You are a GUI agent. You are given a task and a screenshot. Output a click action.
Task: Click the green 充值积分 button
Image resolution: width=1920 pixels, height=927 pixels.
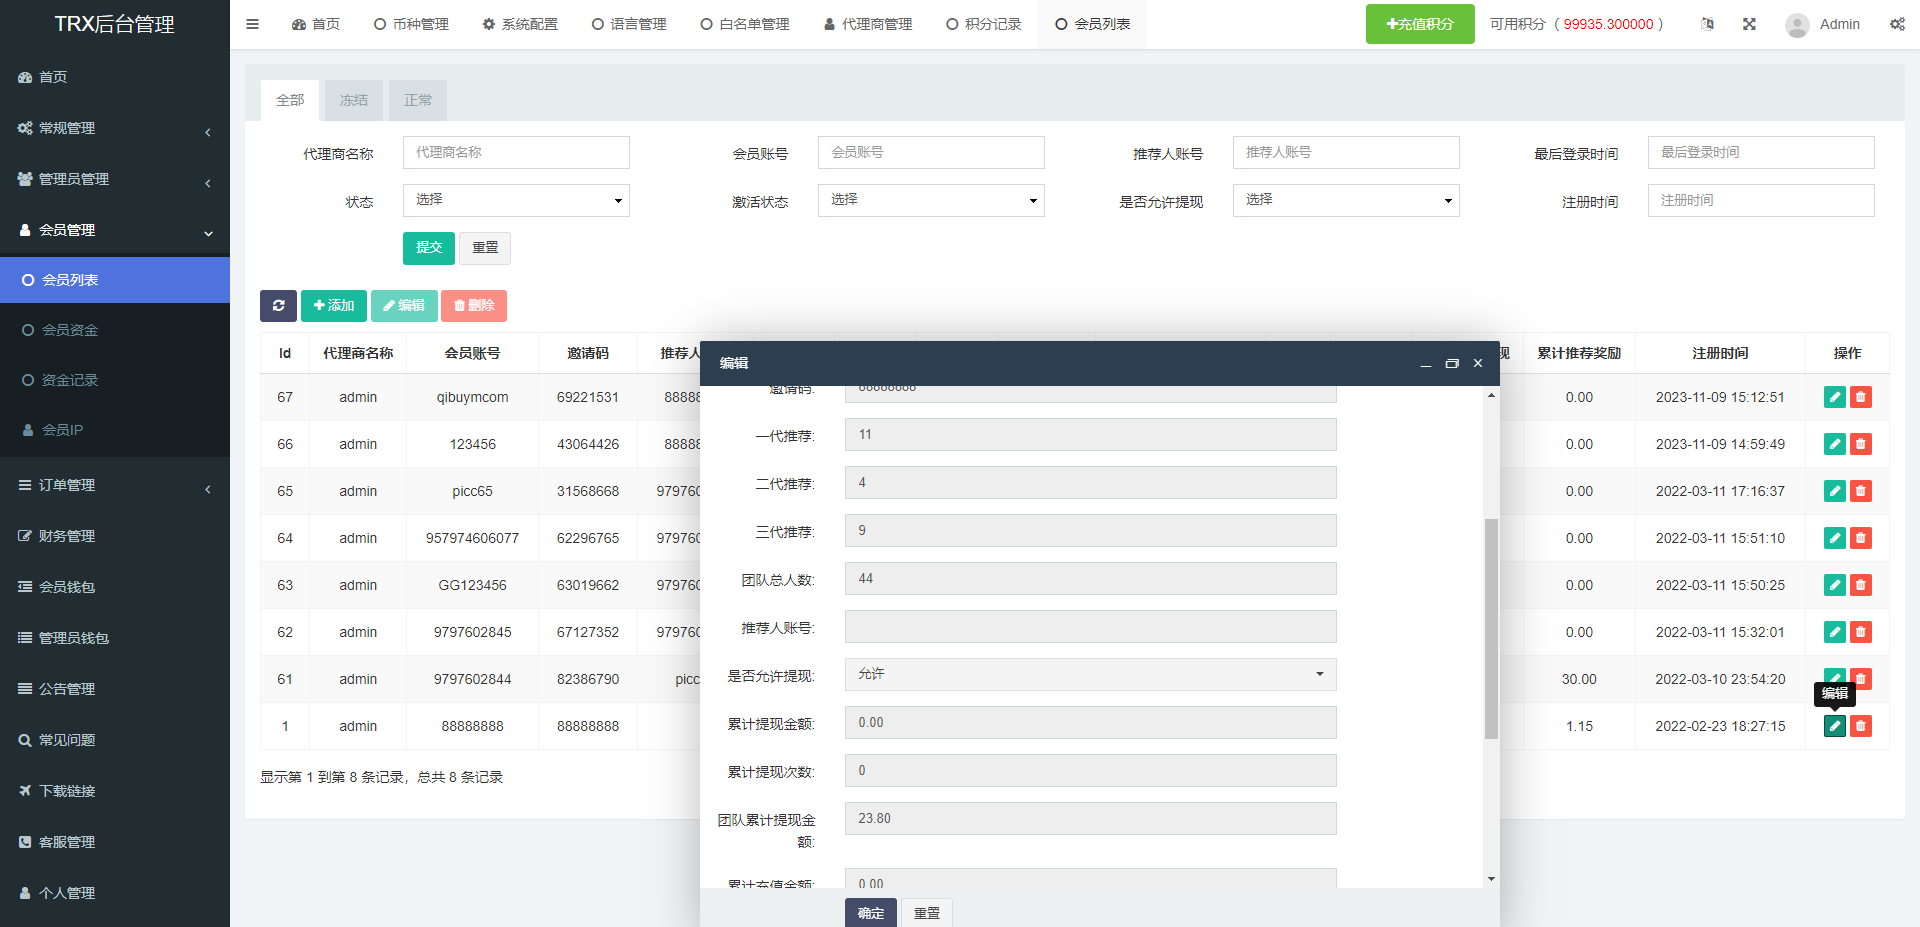(1419, 24)
